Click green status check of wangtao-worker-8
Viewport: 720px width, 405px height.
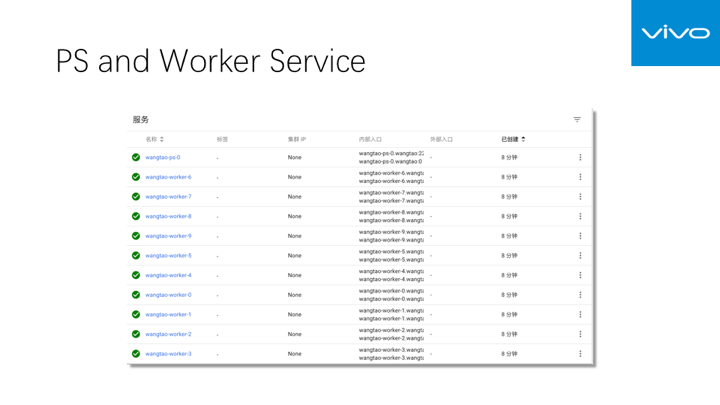(x=136, y=216)
